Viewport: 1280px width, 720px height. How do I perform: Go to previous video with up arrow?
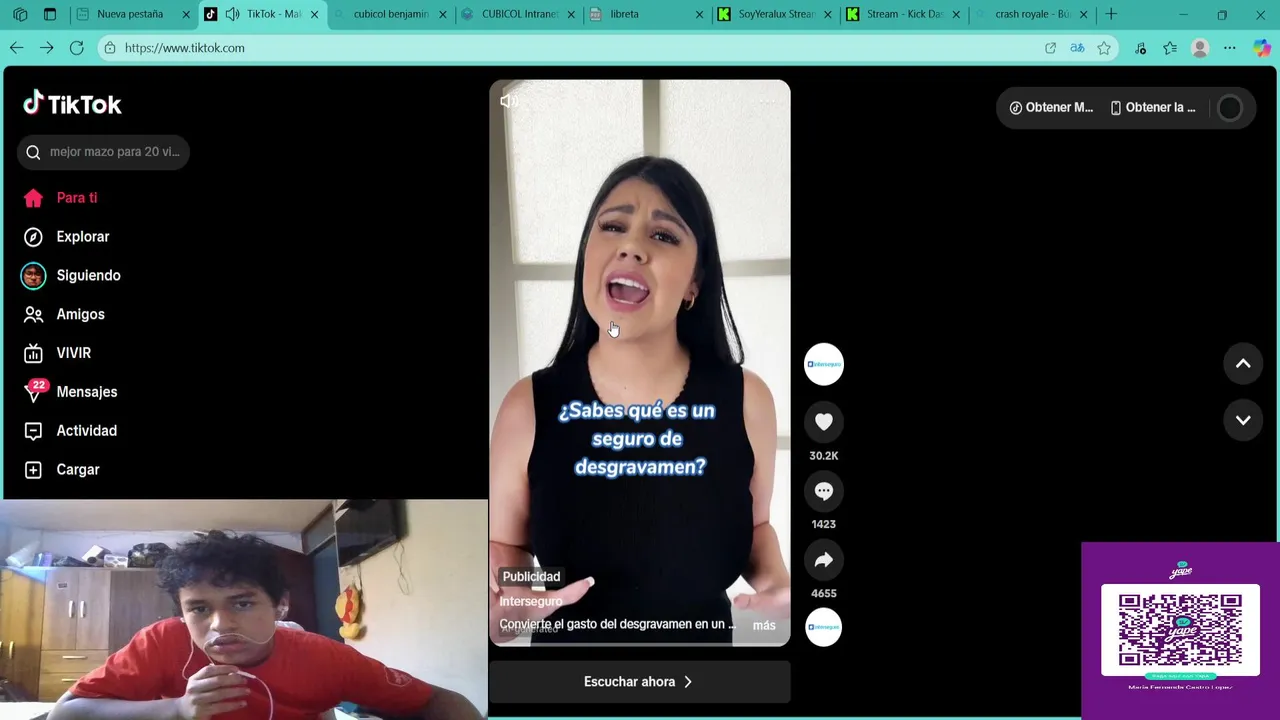tap(1243, 364)
